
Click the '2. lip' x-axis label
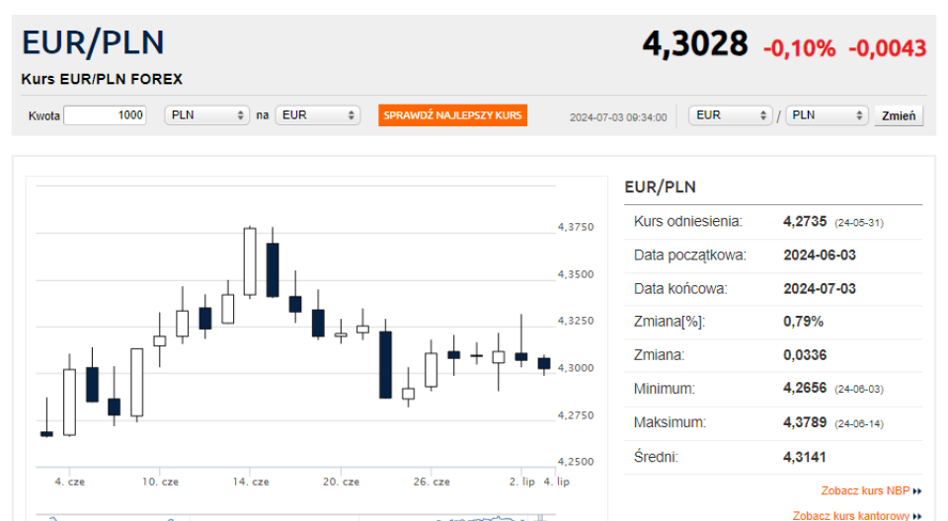522,482
